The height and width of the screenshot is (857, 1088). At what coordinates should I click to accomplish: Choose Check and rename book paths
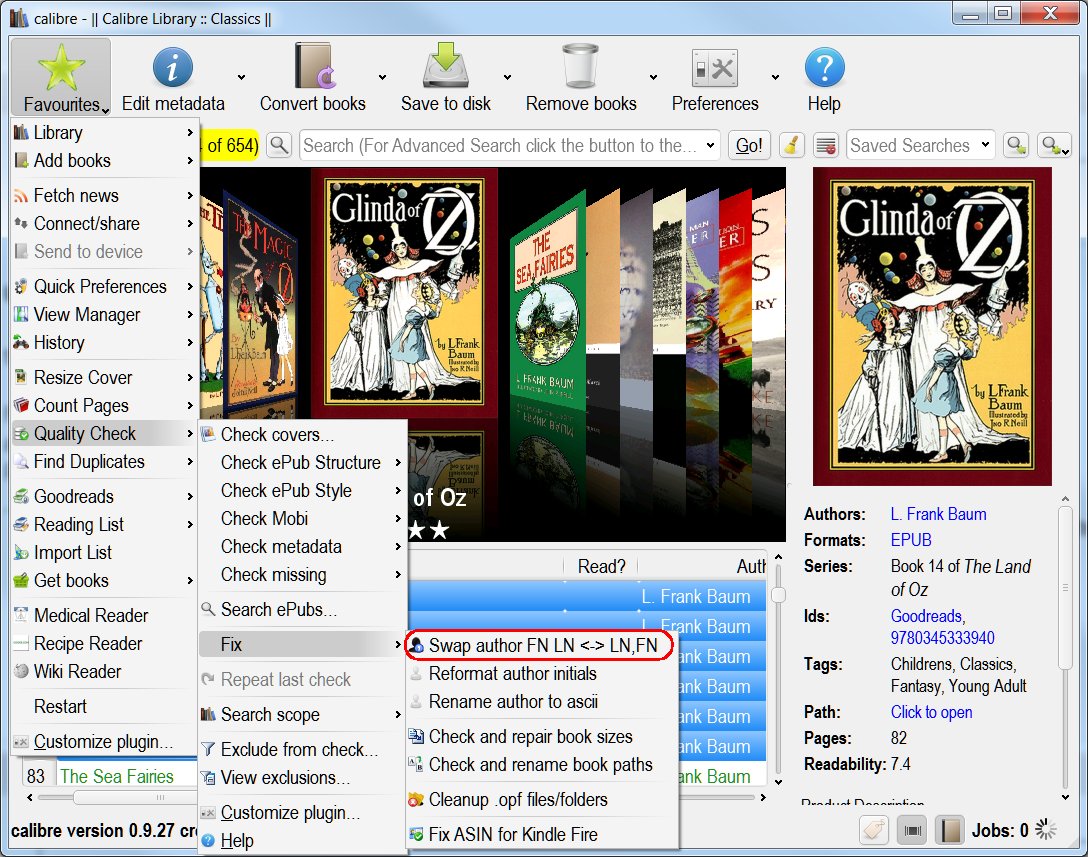coord(541,764)
